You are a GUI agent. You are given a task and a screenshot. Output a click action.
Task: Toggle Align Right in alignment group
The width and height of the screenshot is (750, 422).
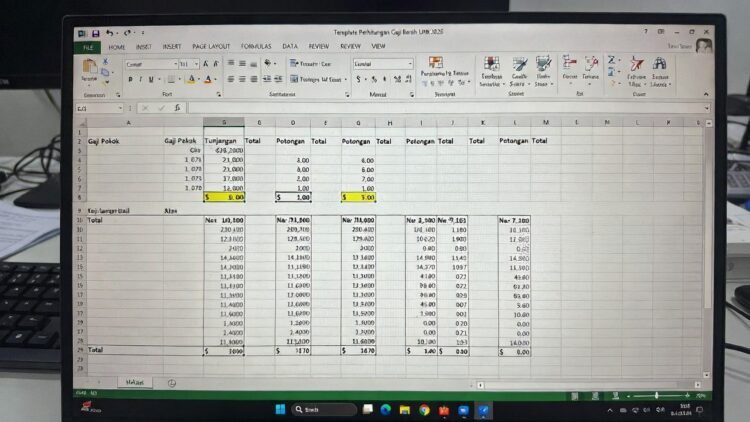[254, 79]
